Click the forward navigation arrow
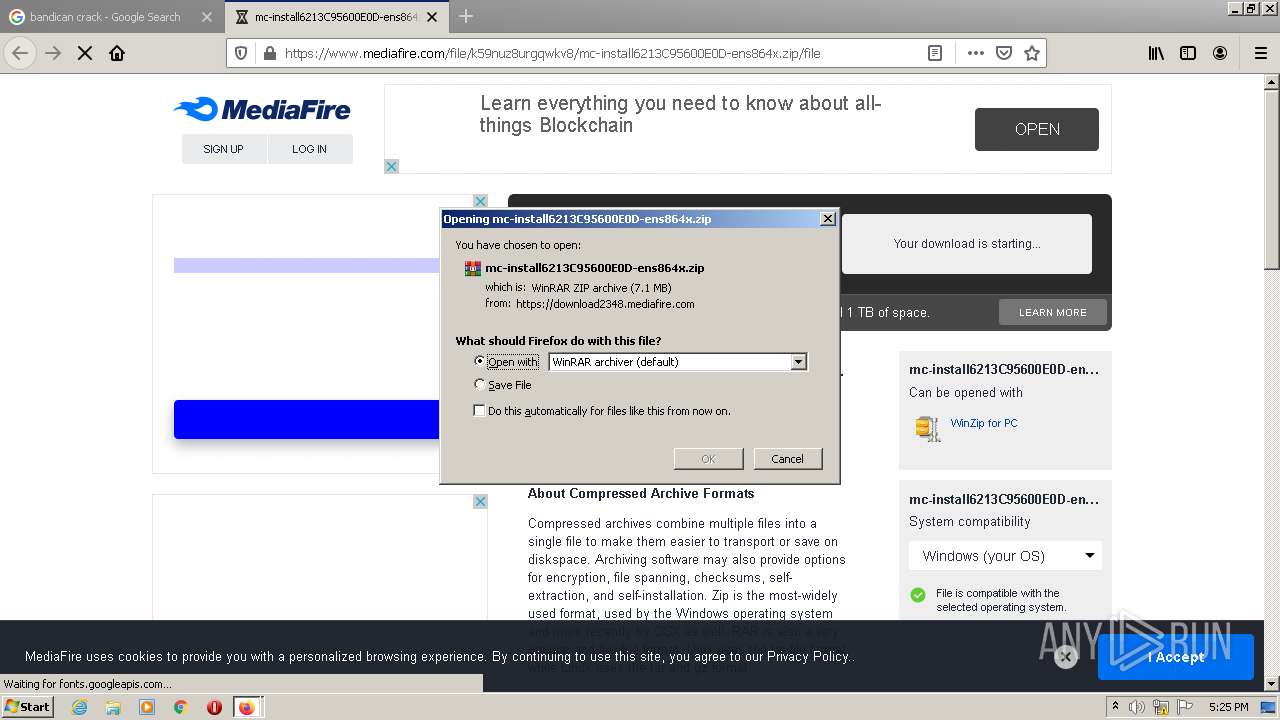 coord(53,53)
